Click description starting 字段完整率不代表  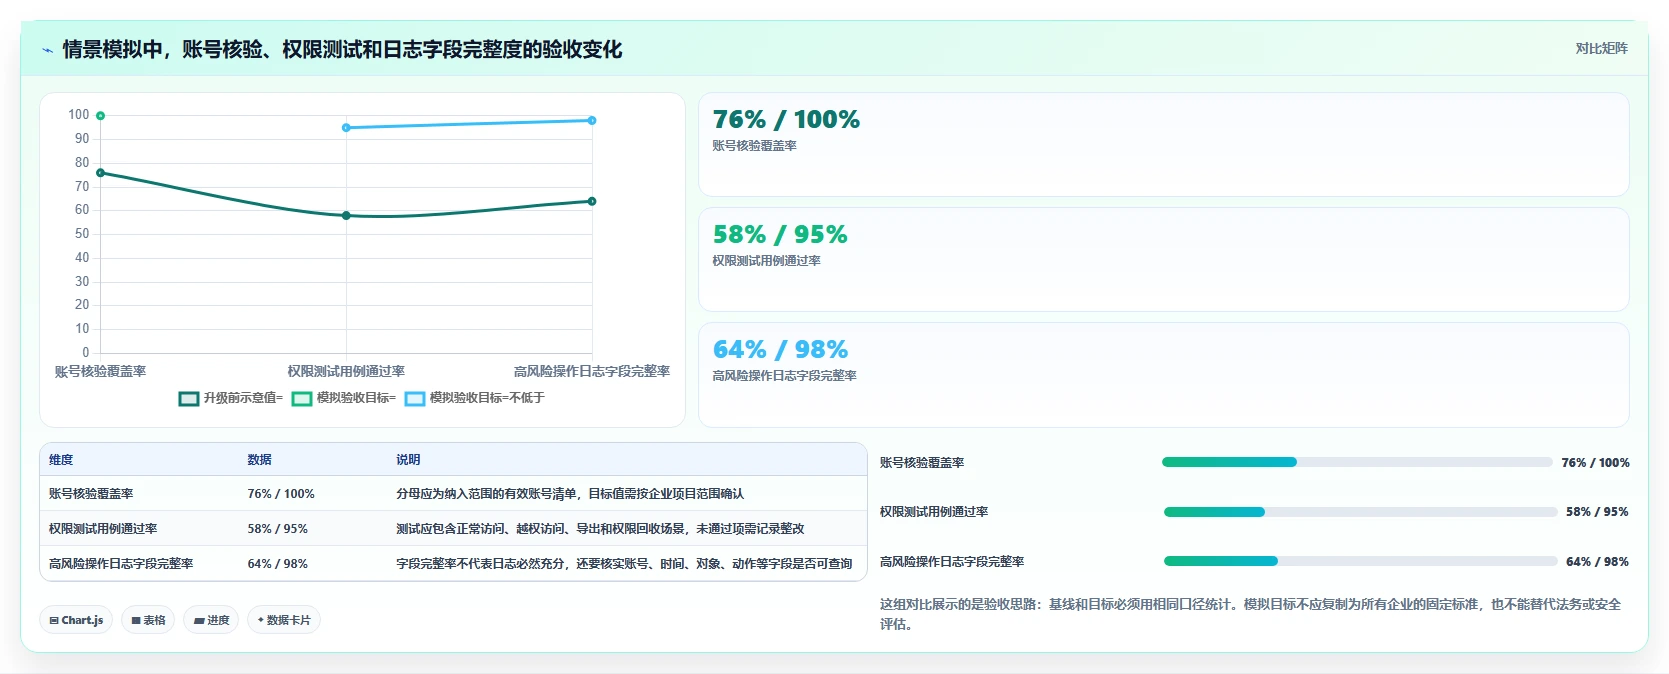(x=624, y=564)
